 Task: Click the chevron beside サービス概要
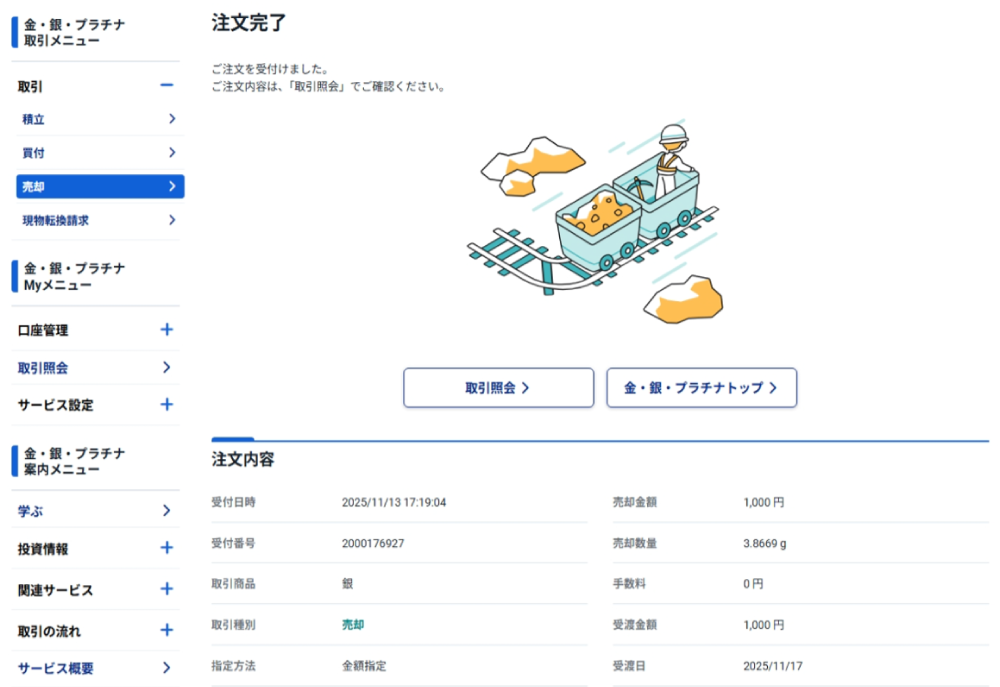click(167, 668)
